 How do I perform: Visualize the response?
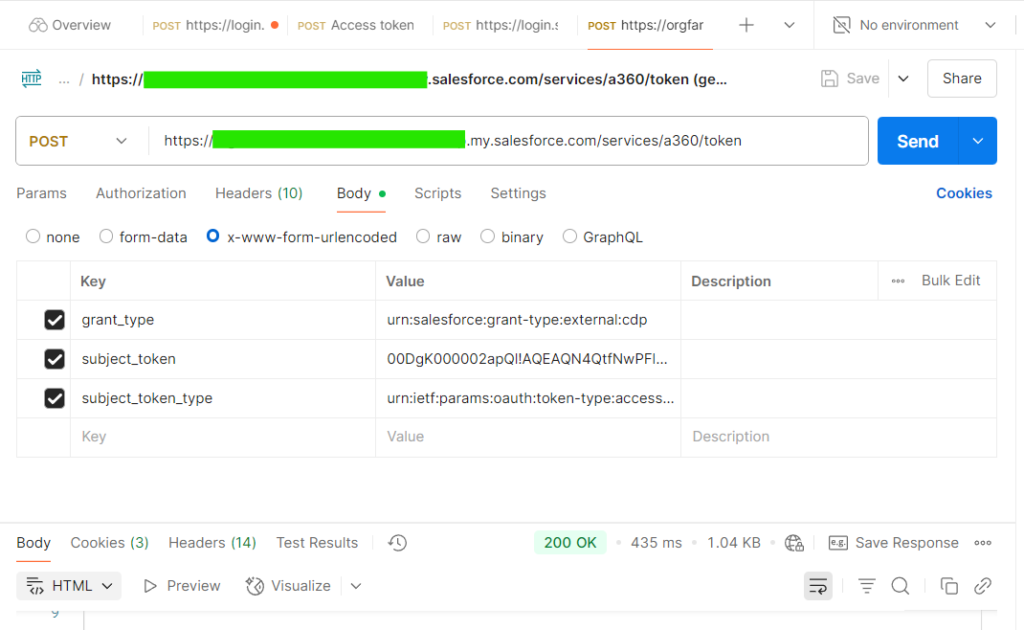click(x=288, y=586)
